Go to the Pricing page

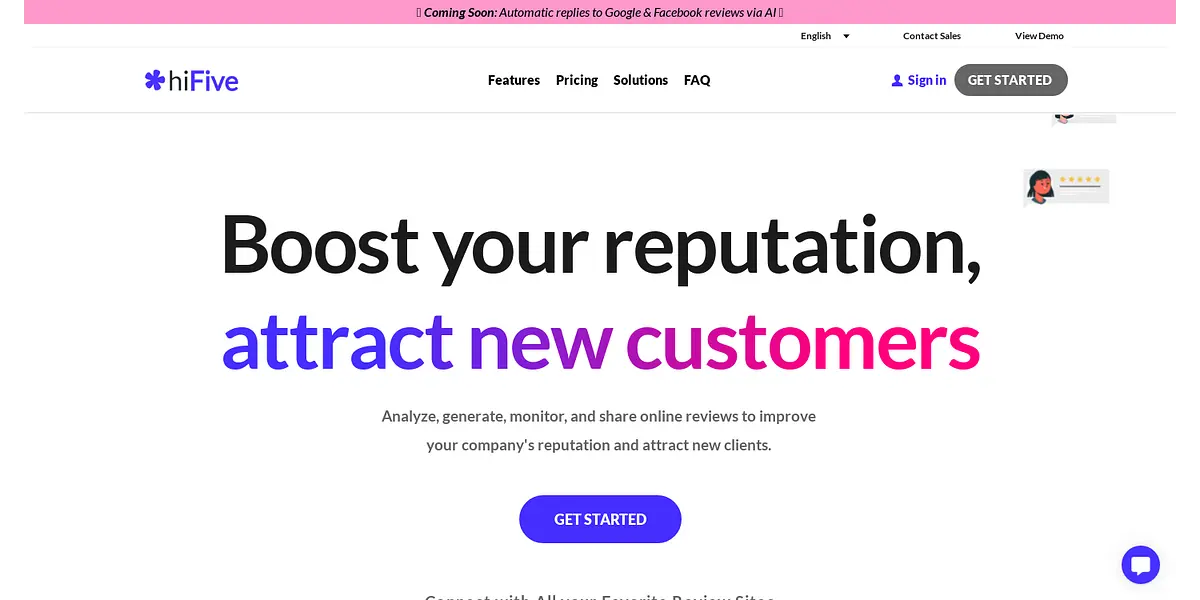tap(577, 80)
